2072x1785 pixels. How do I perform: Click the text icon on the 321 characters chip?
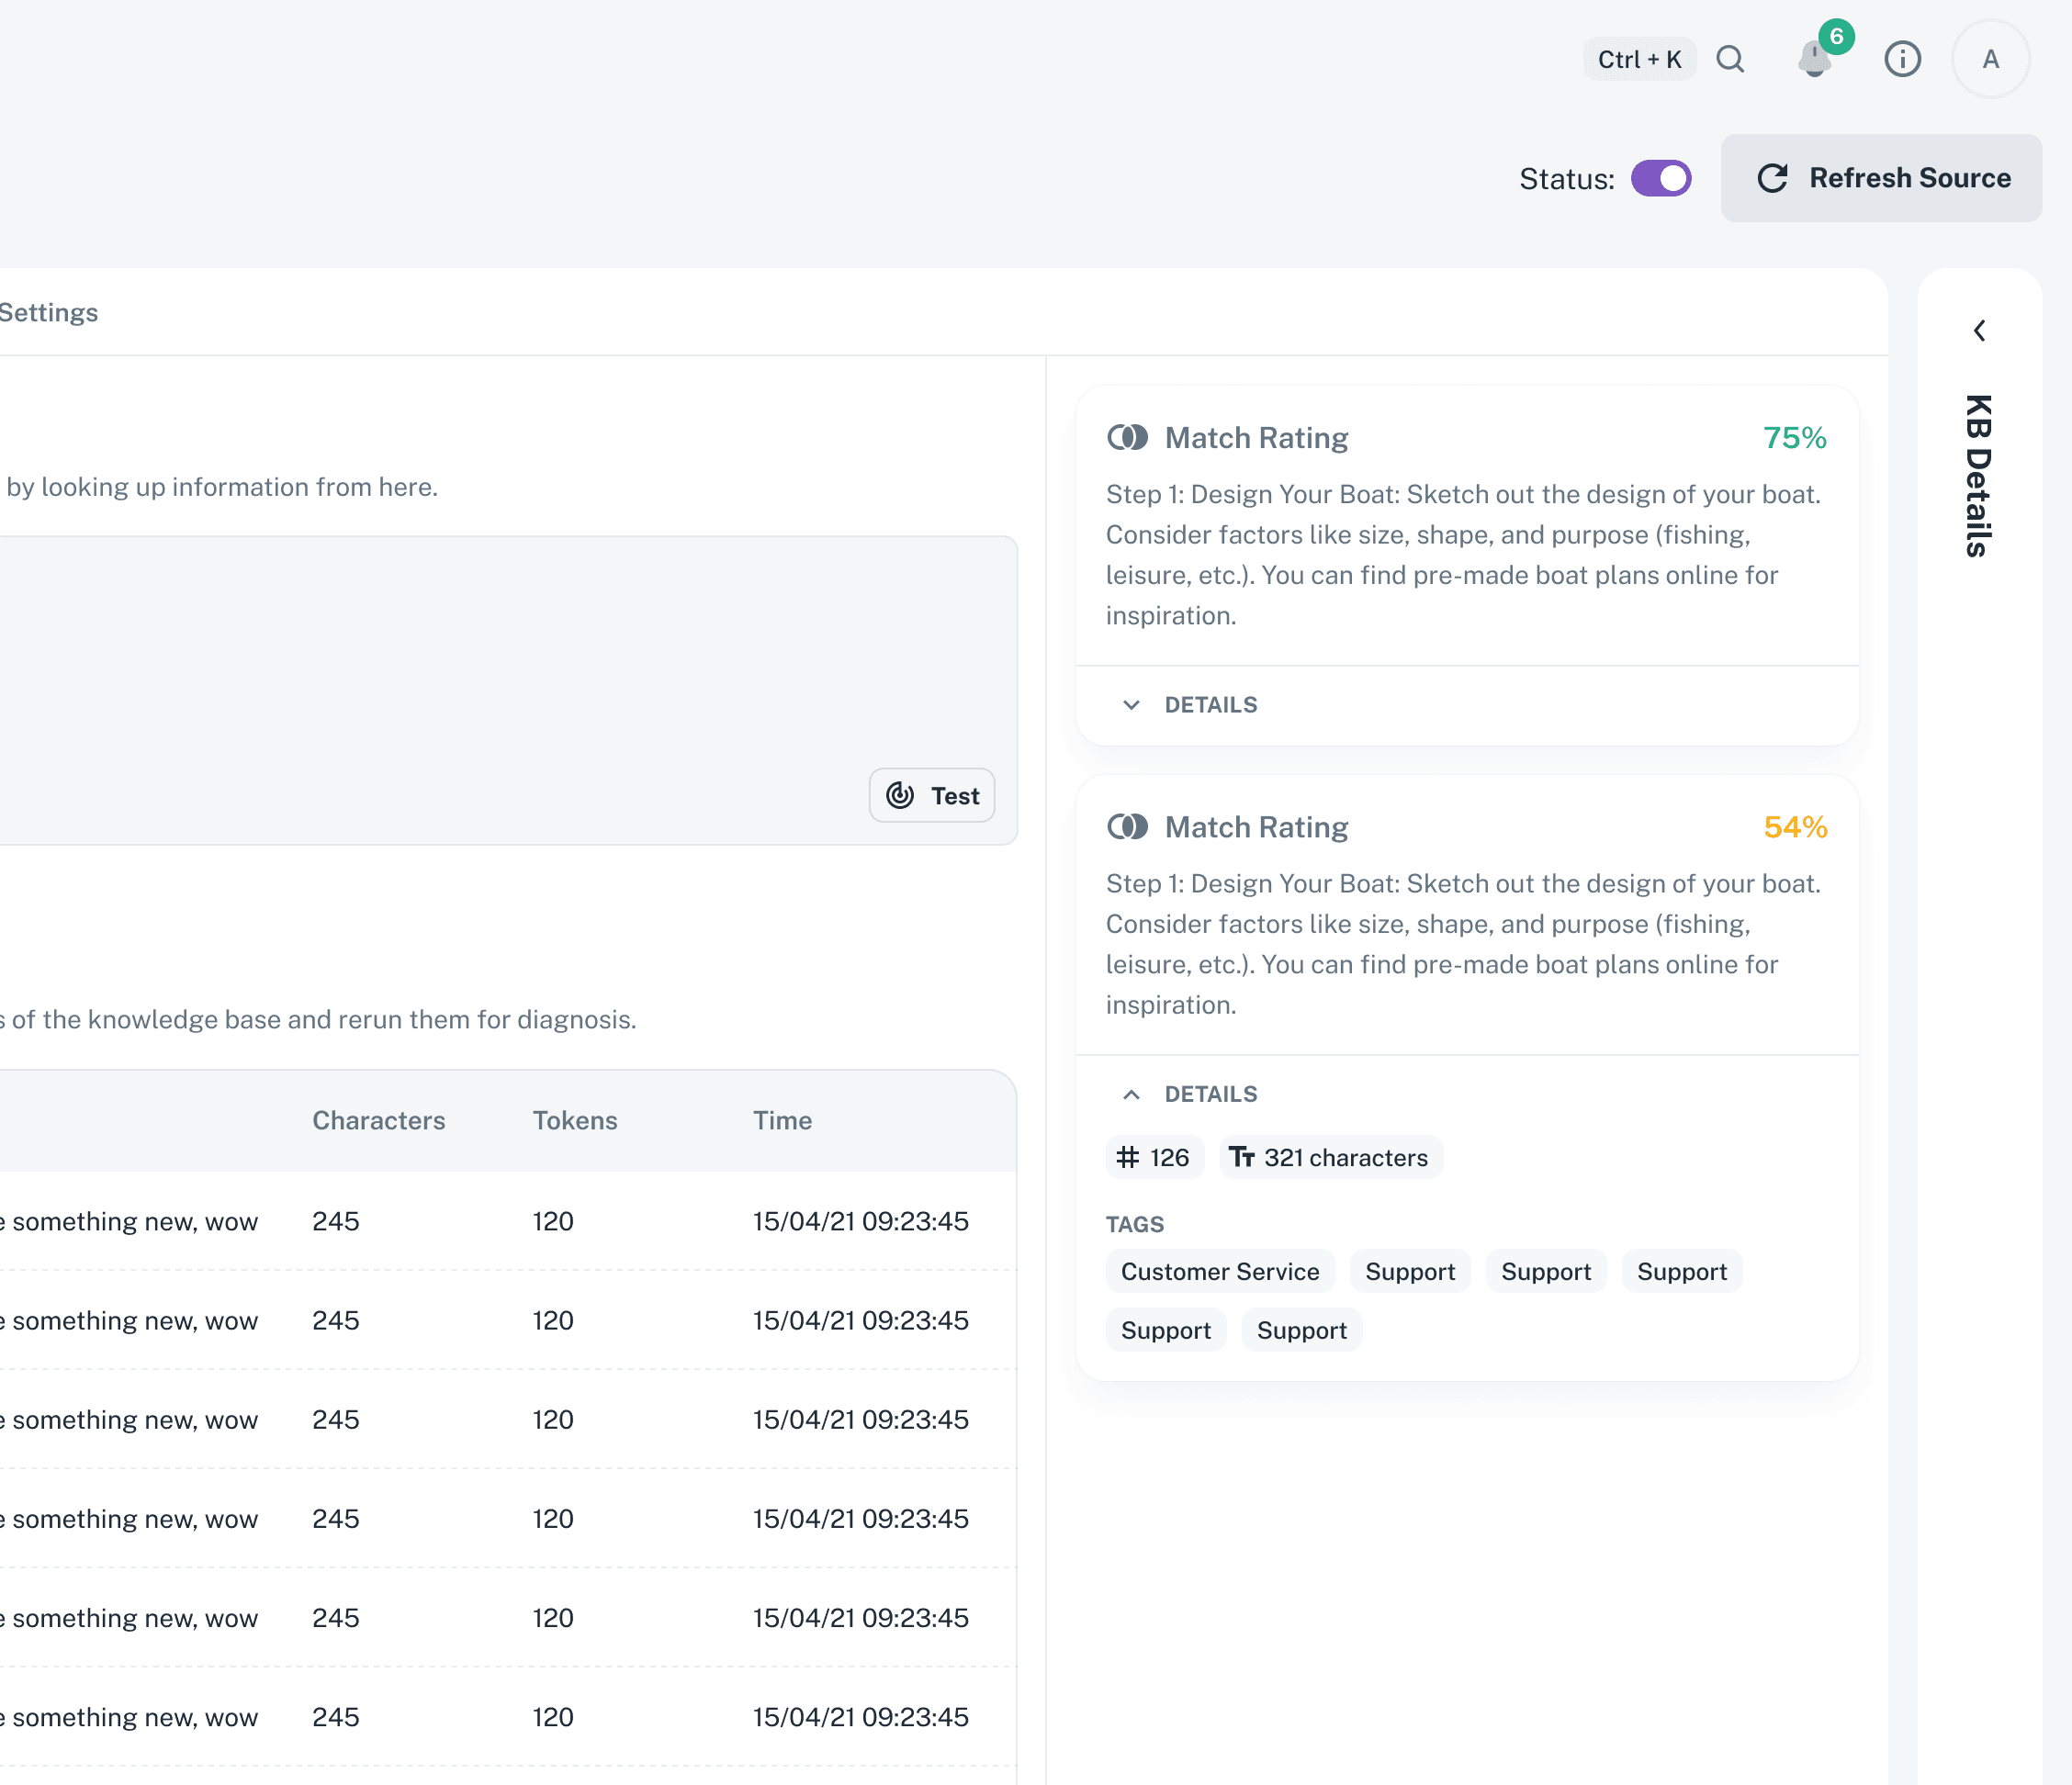tap(1244, 1157)
